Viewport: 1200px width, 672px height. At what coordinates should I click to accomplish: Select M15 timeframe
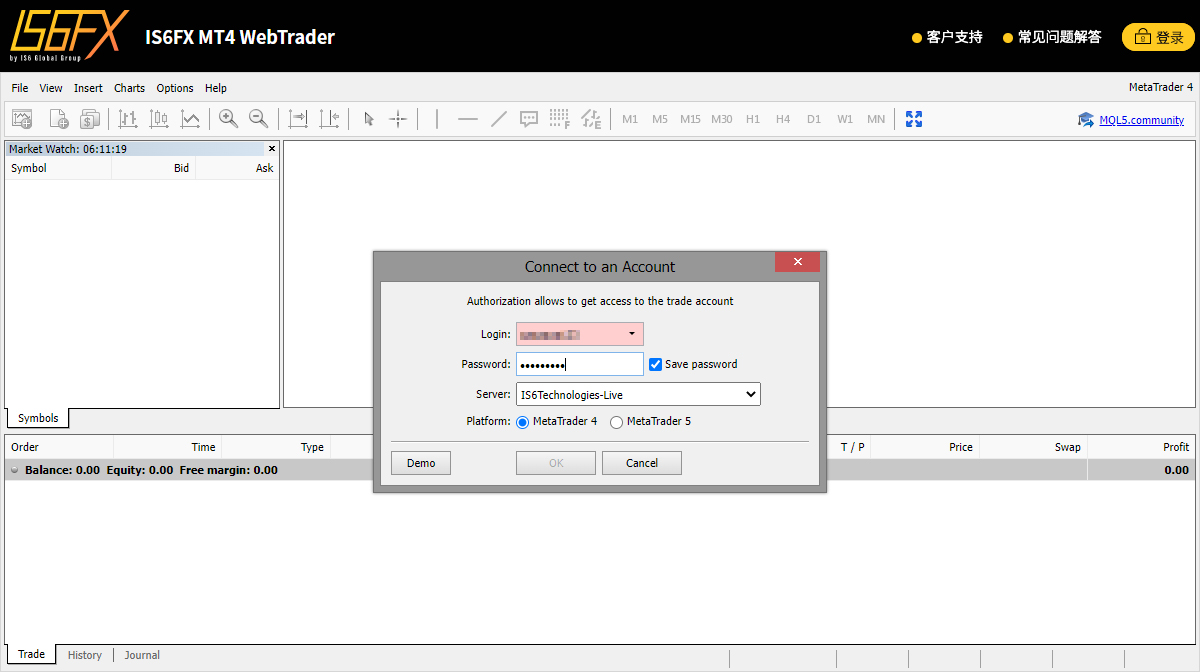pyautogui.click(x=690, y=119)
